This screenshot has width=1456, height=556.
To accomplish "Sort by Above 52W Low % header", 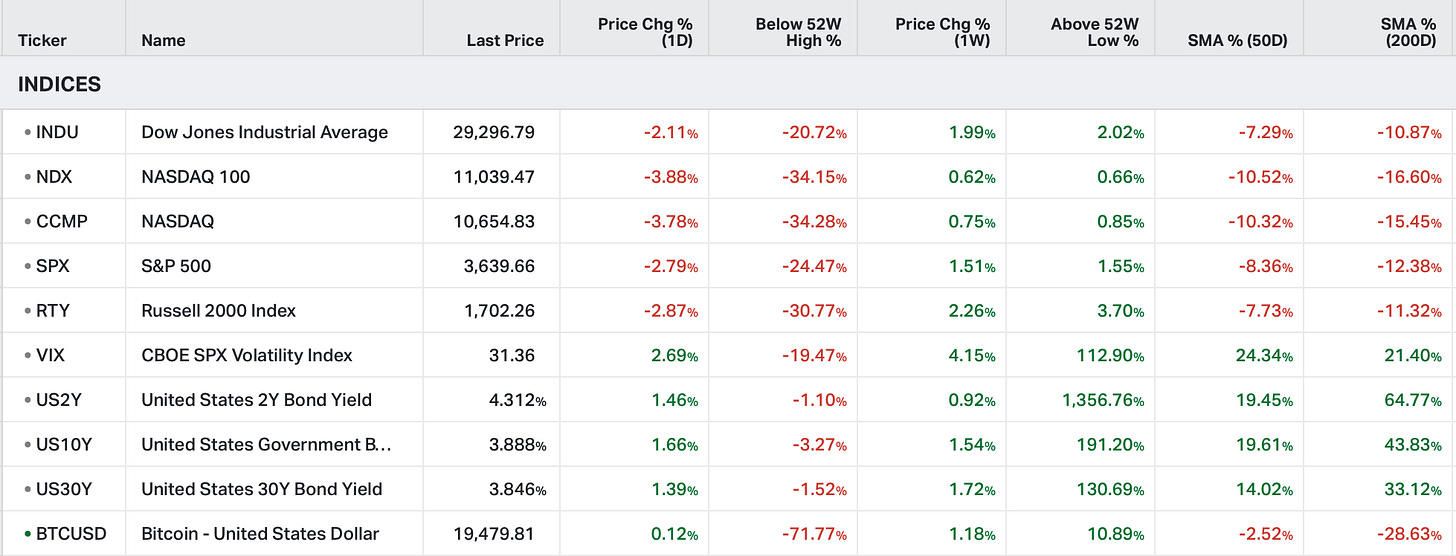I will pos(1095,32).
